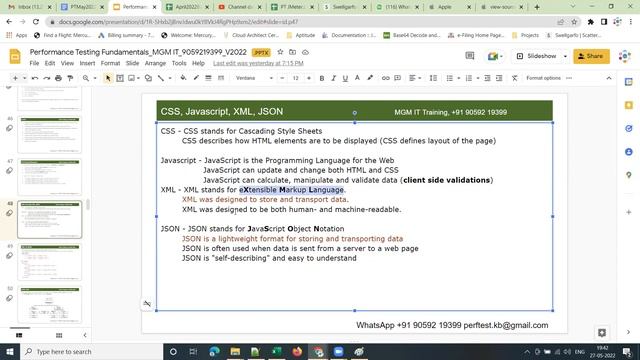The width and height of the screenshot is (640, 360).
Task: Click the Add comment icon in toolbar
Action: click(x=398, y=78)
